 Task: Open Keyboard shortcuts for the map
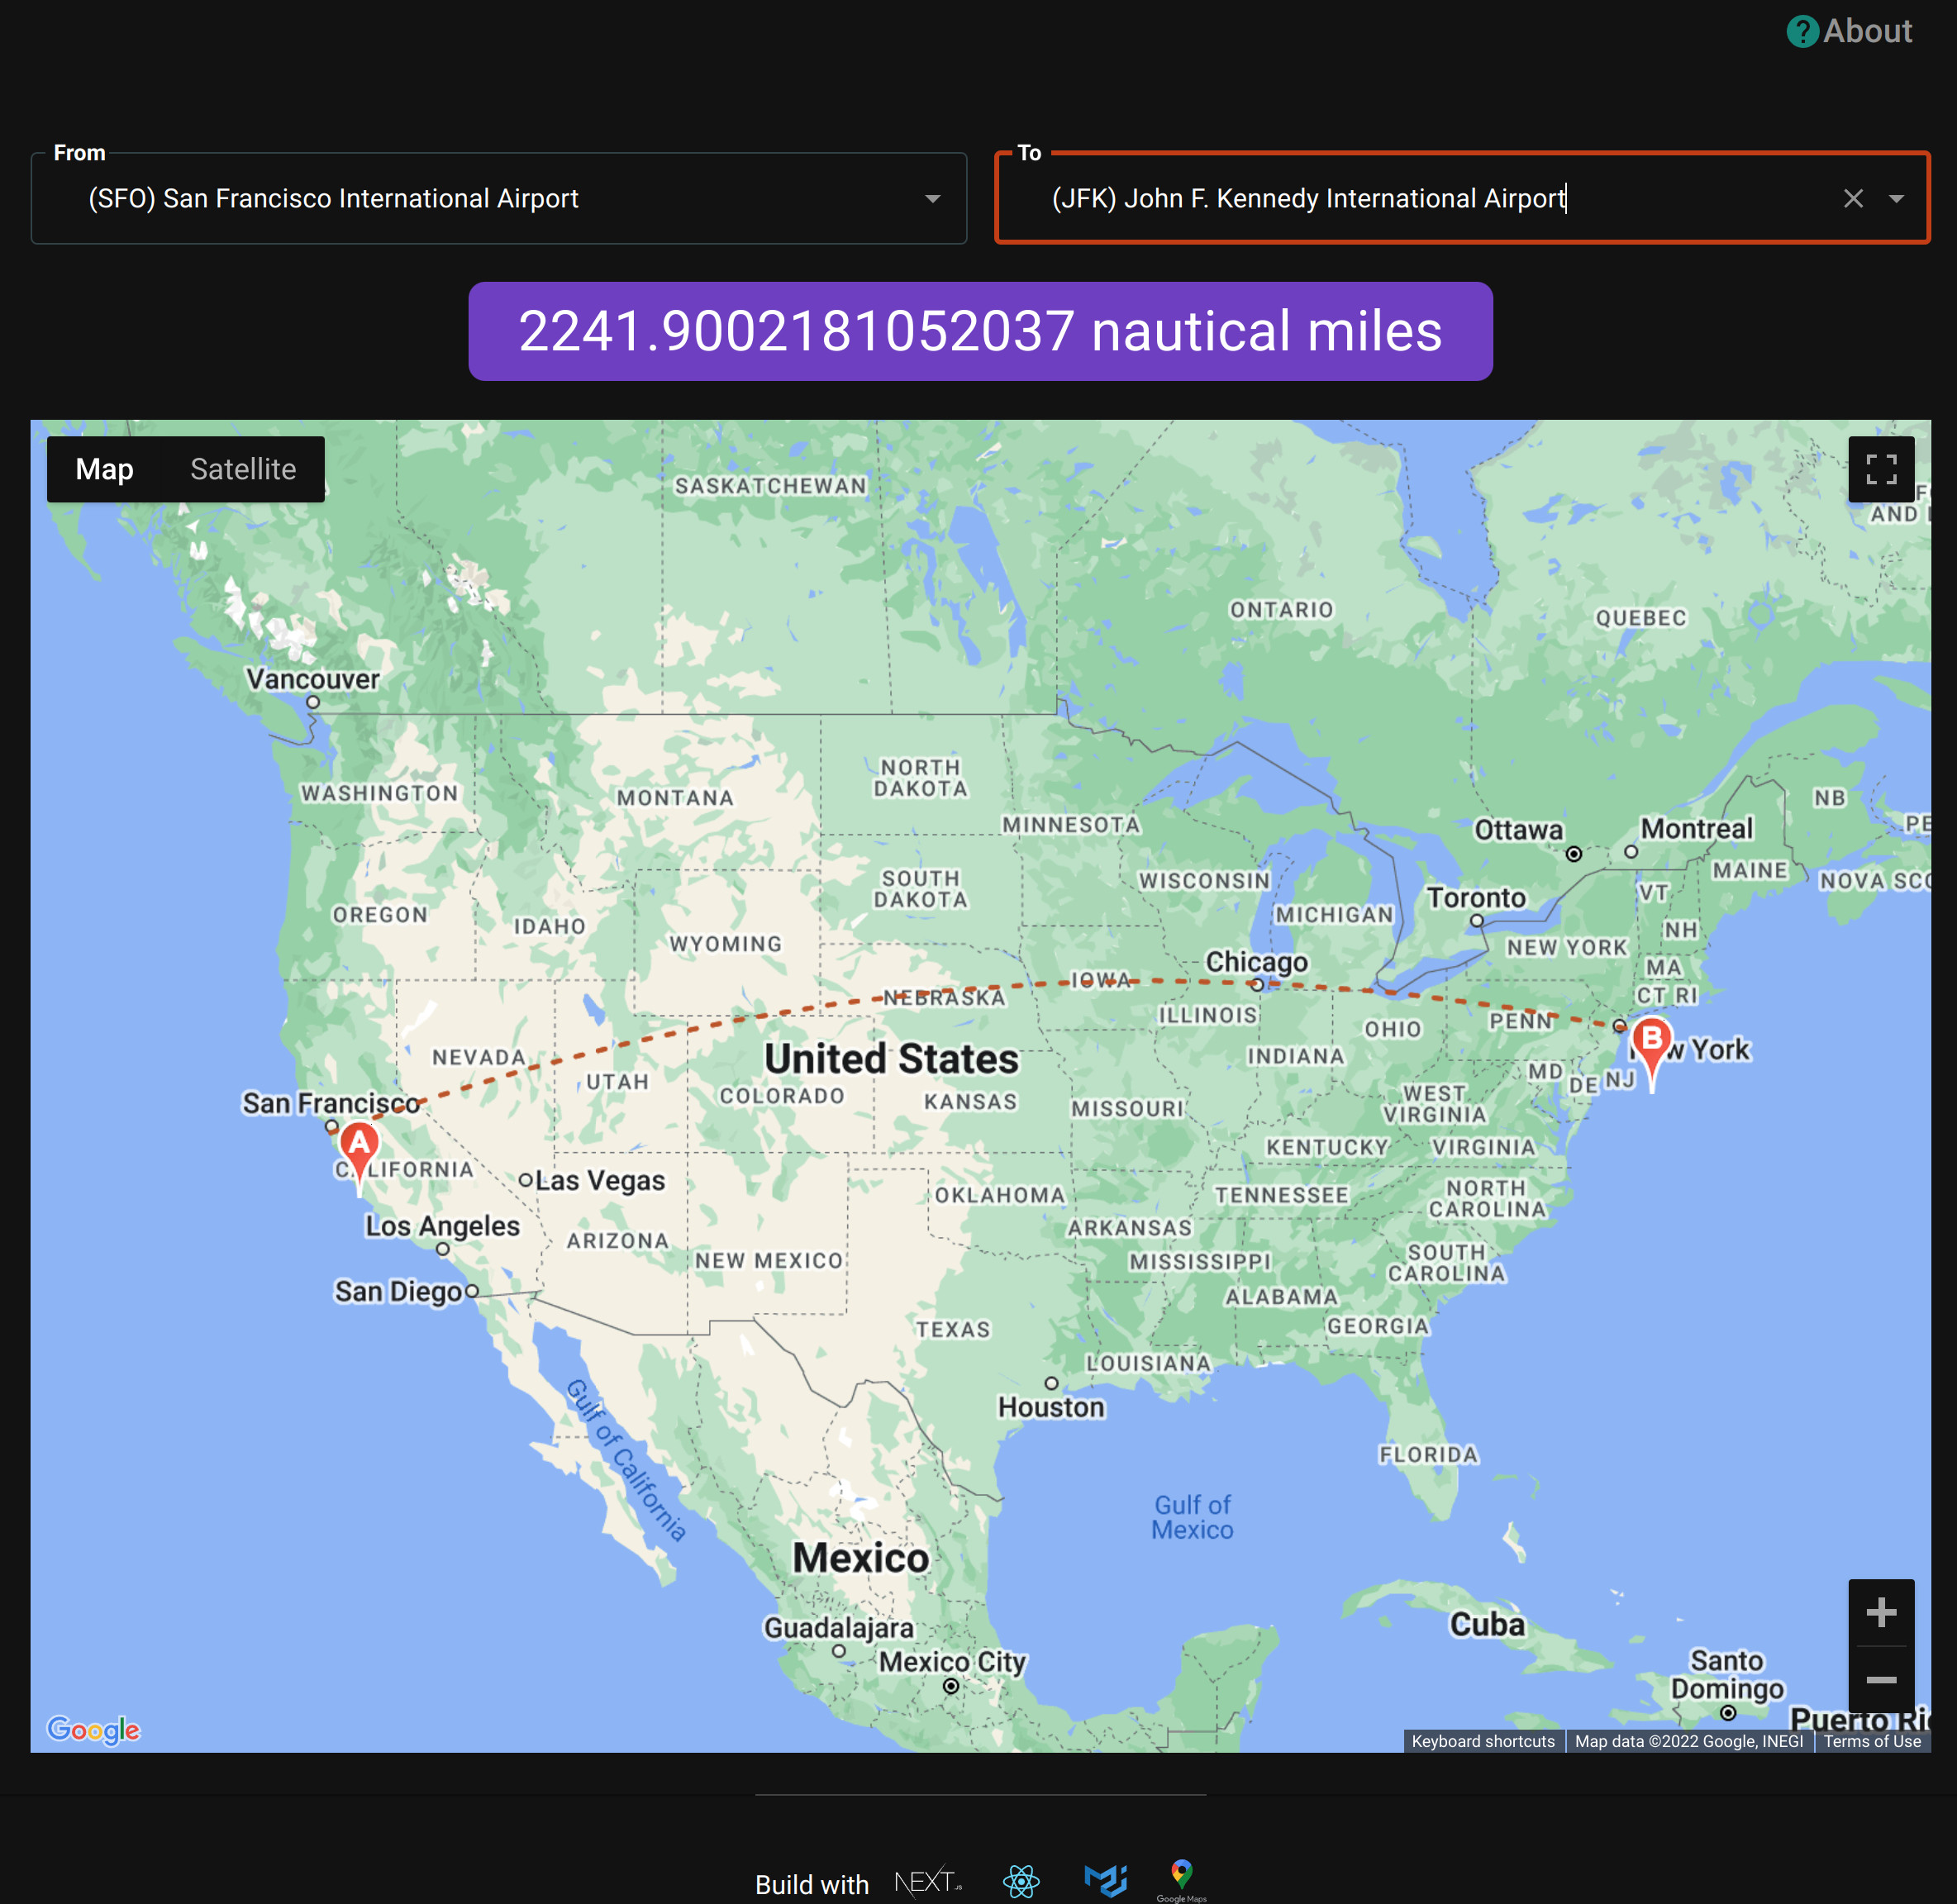[x=1482, y=1741]
